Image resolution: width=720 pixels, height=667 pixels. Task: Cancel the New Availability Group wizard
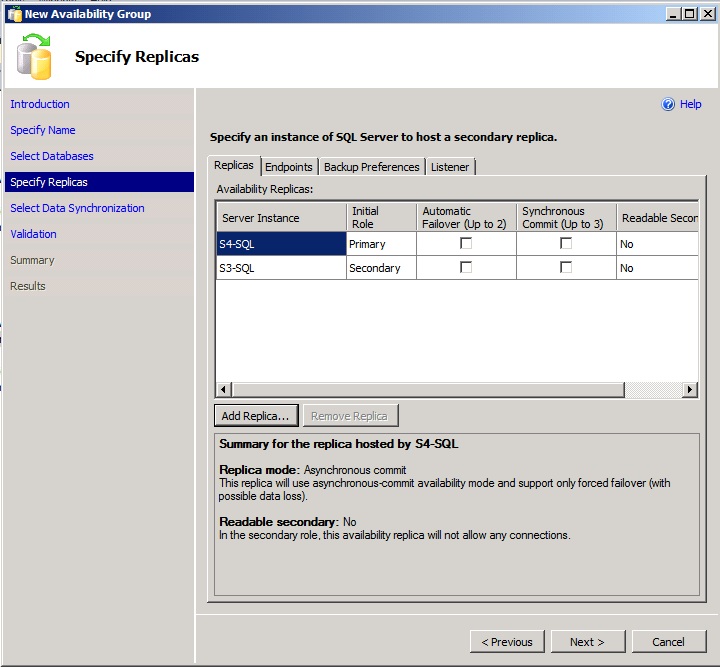pyautogui.click(x=668, y=642)
